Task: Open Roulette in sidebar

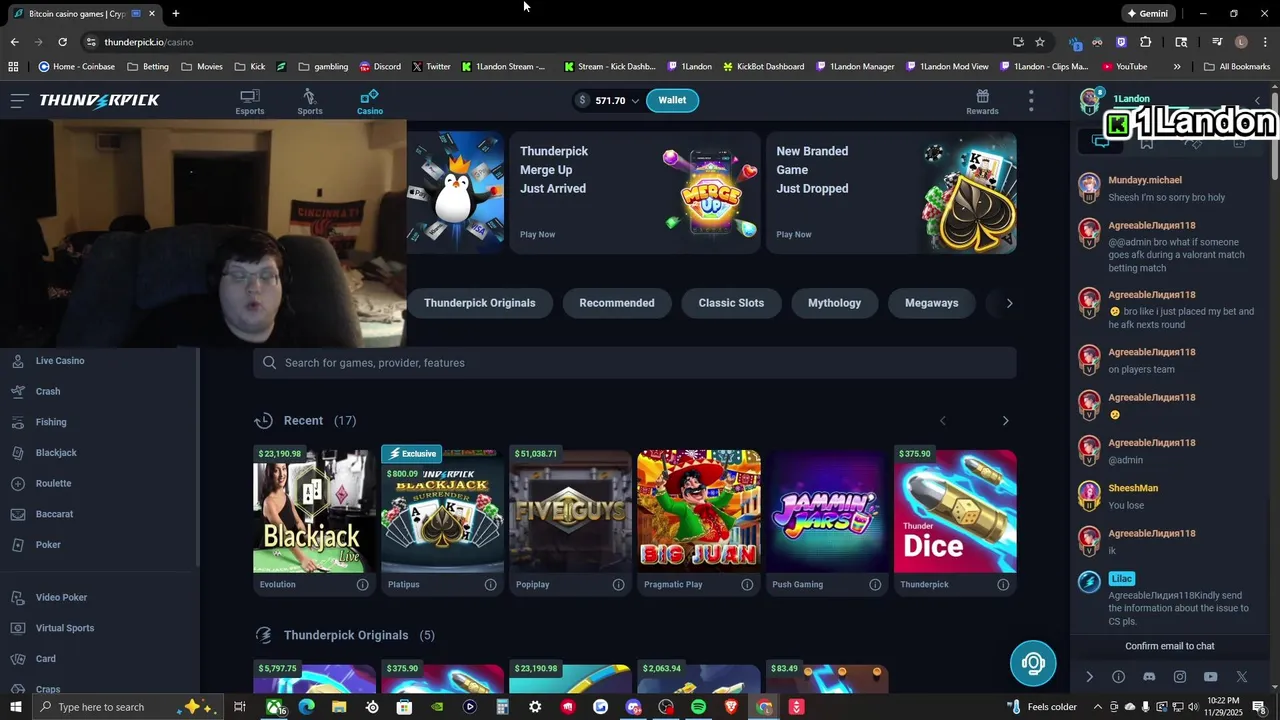Action: coord(54,484)
